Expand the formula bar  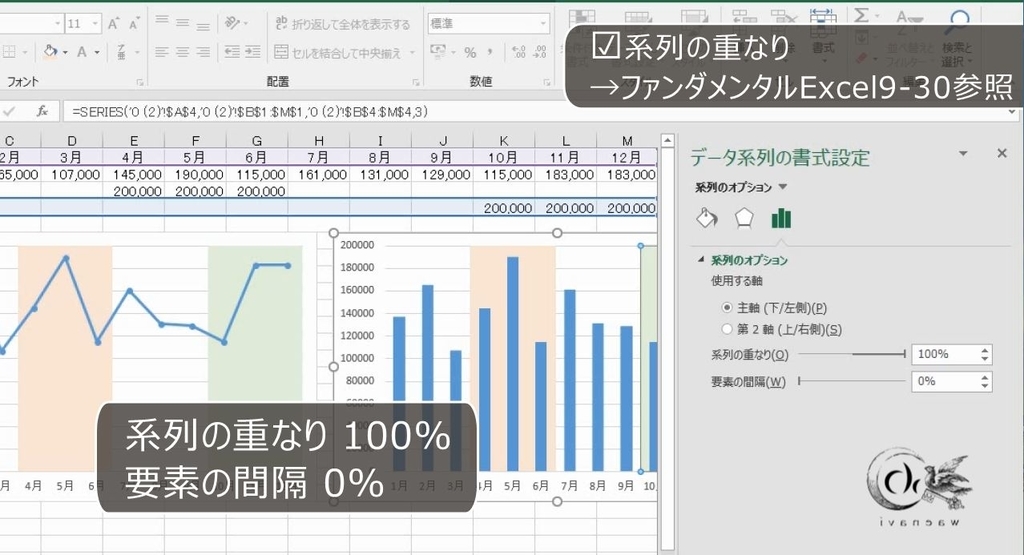(x=1012, y=112)
